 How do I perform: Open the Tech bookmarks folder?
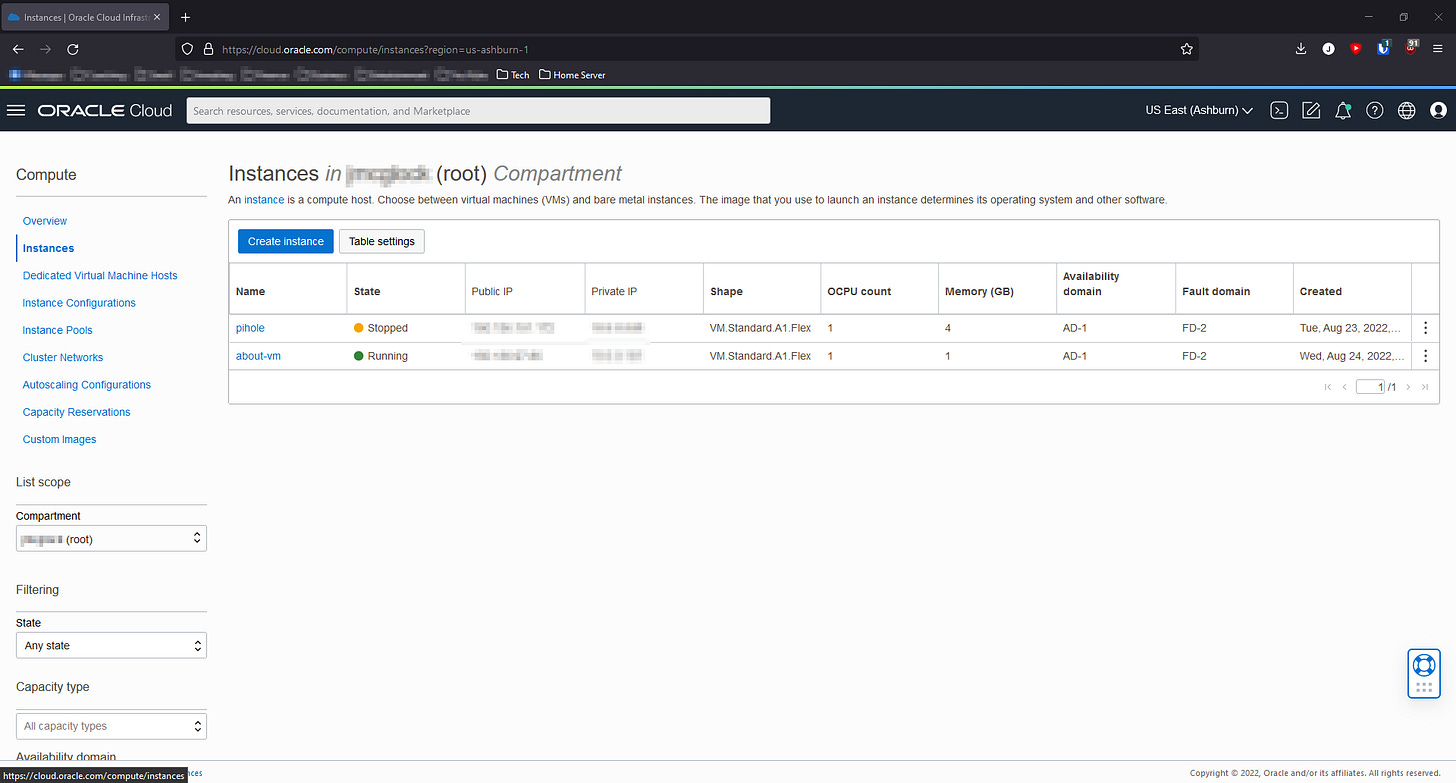(x=512, y=74)
